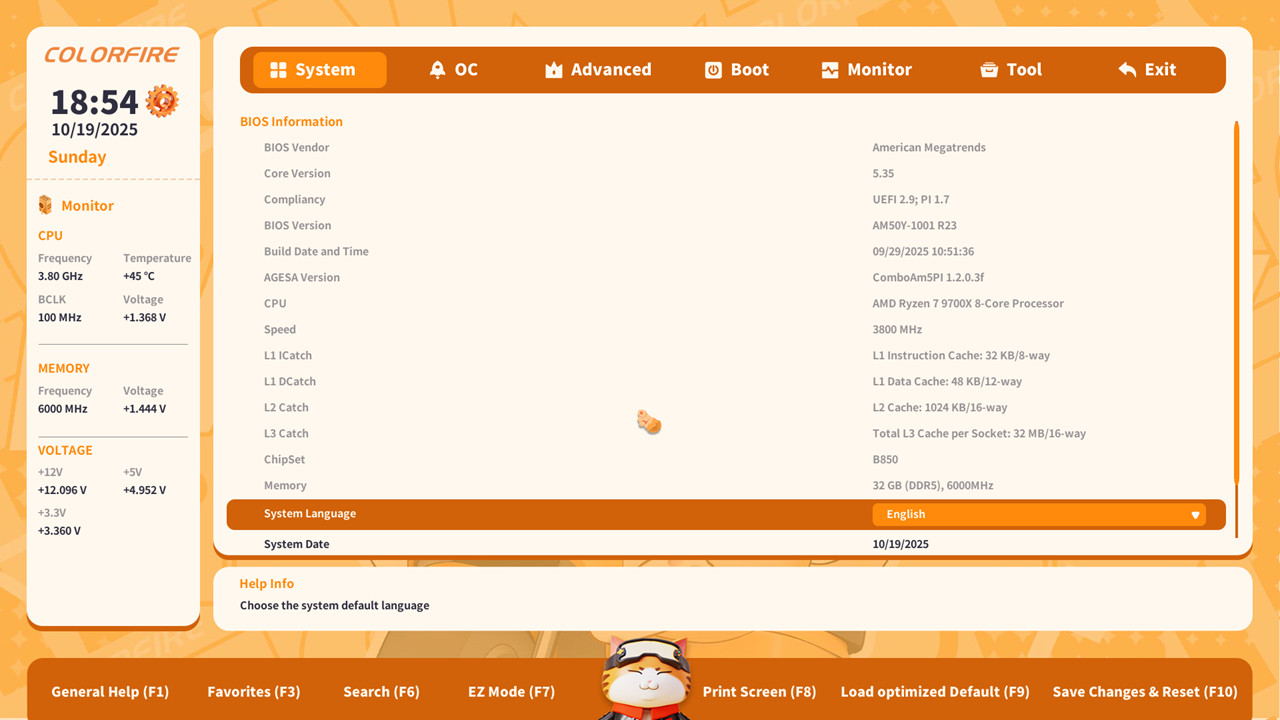Click the Boot power icon
The height and width of the screenshot is (720, 1280).
(x=713, y=70)
